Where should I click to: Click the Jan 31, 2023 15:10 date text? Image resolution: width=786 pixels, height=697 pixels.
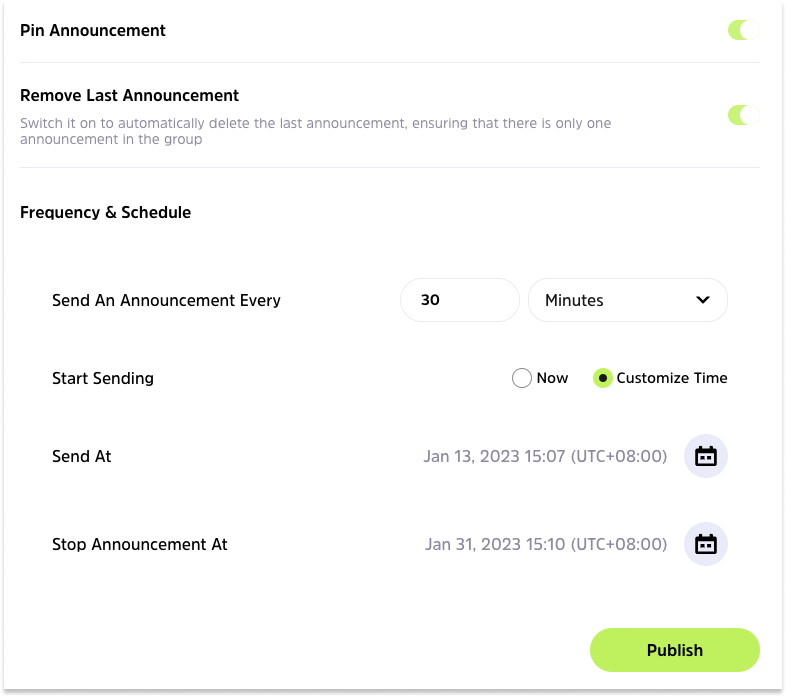pyautogui.click(x=546, y=544)
